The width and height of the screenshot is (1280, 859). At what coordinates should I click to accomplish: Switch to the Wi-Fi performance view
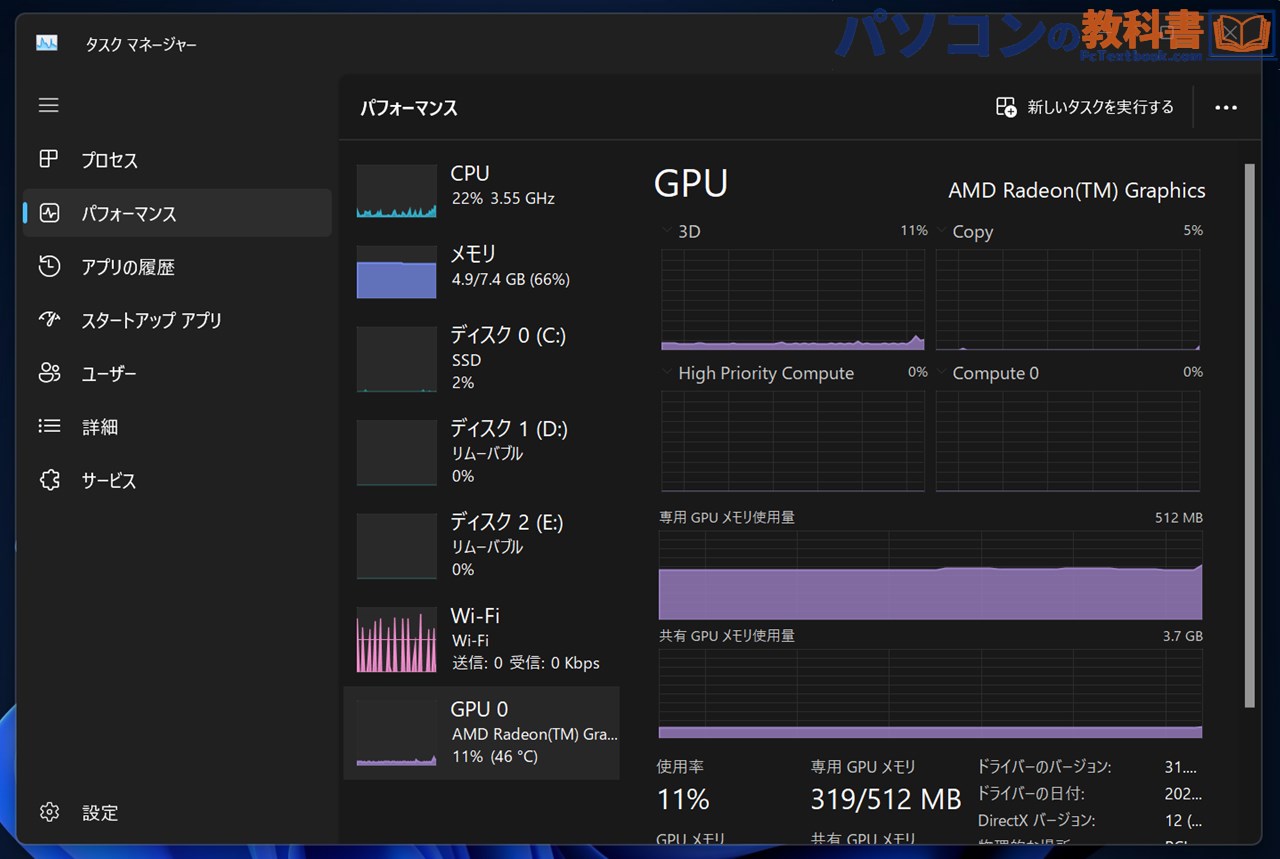[x=480, y=638]
